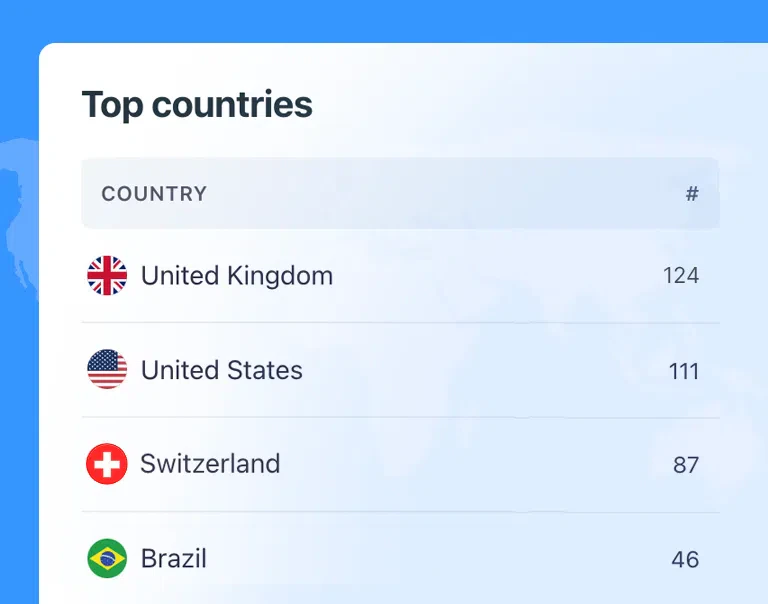
Task: Click the Switzerland flag icon
Action: 107,464
